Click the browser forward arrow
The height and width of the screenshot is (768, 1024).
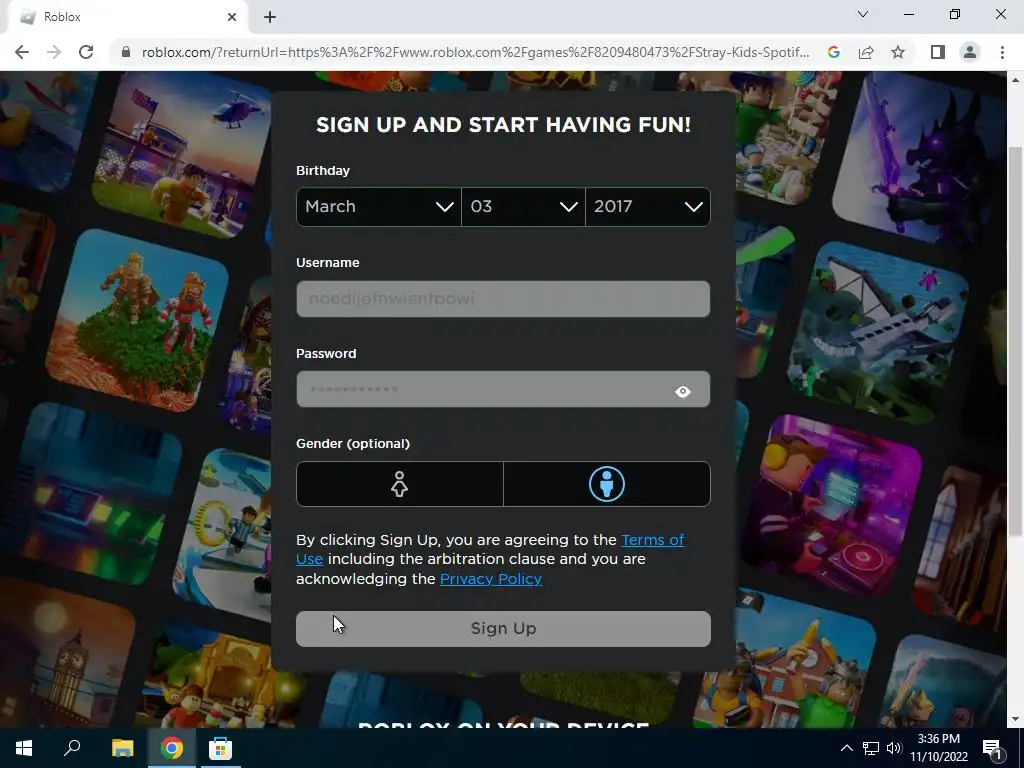click(54, 52)
